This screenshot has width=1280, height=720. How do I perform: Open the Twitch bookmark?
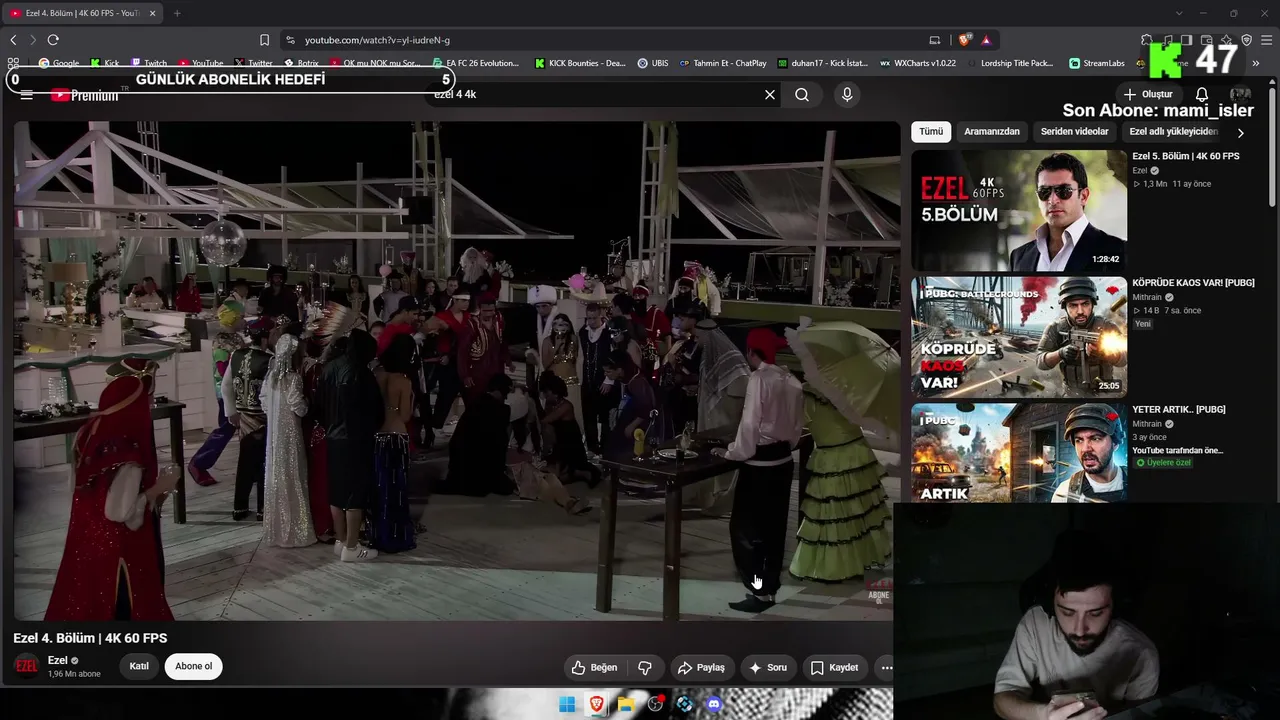[x=149, y=63]
